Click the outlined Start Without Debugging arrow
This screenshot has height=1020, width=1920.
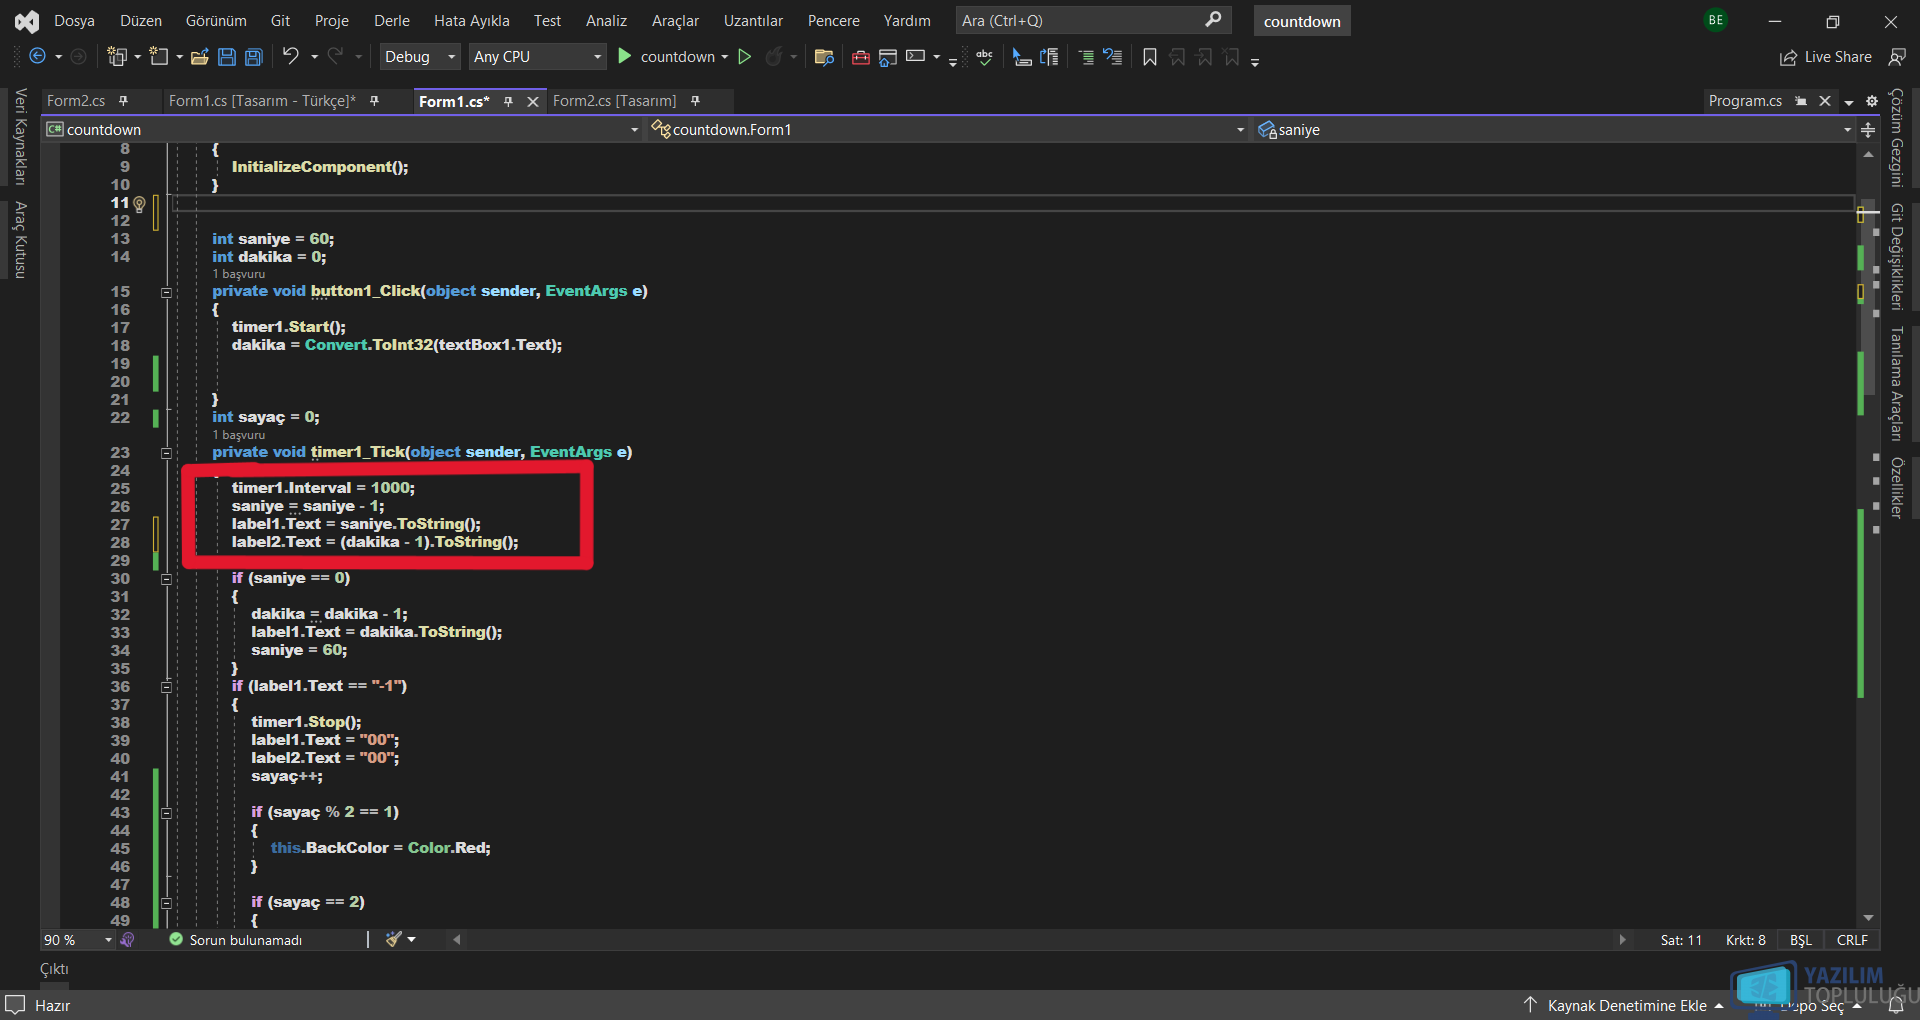tap(745, 57)
